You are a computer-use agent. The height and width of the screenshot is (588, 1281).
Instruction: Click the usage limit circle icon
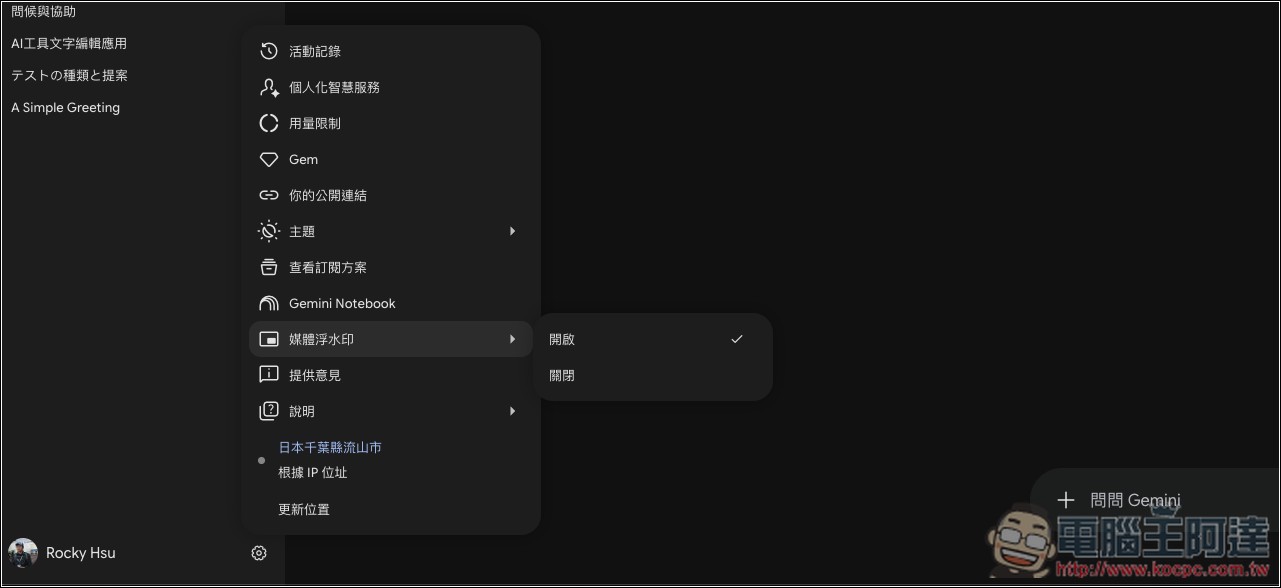269,123
